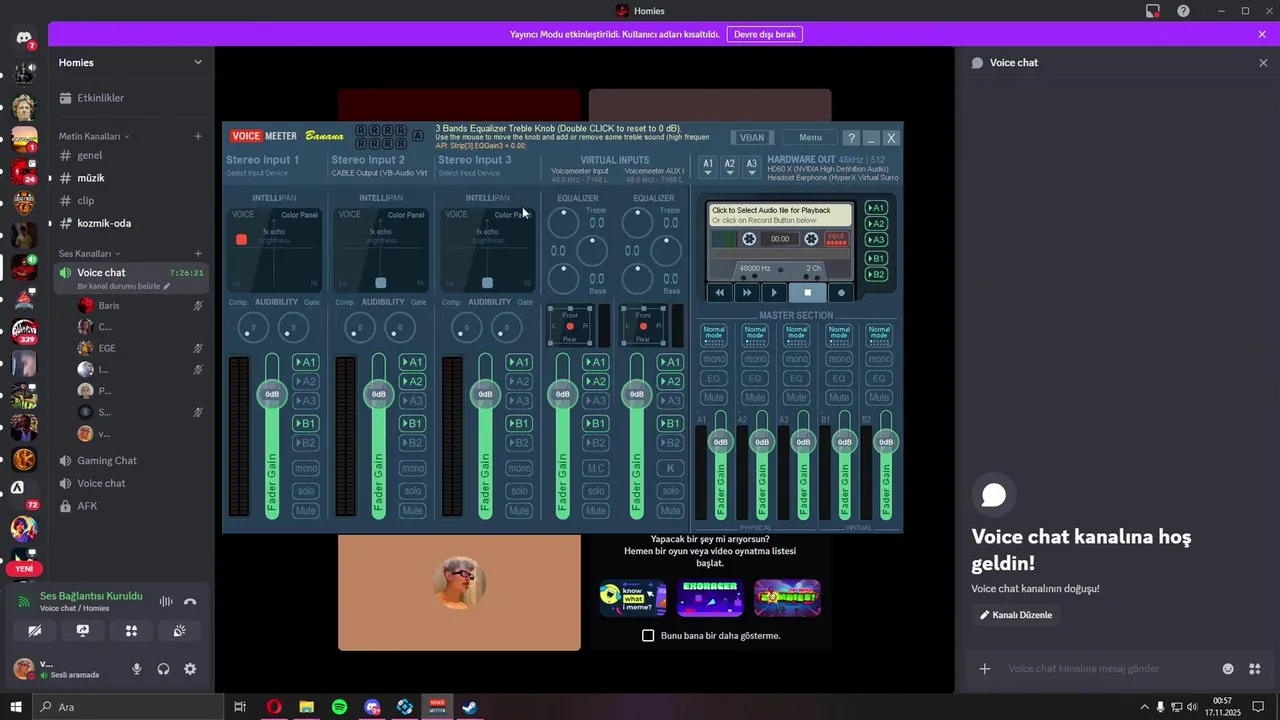
Task: Open hardware out A2 device dropdown
Action: point(730,166)
